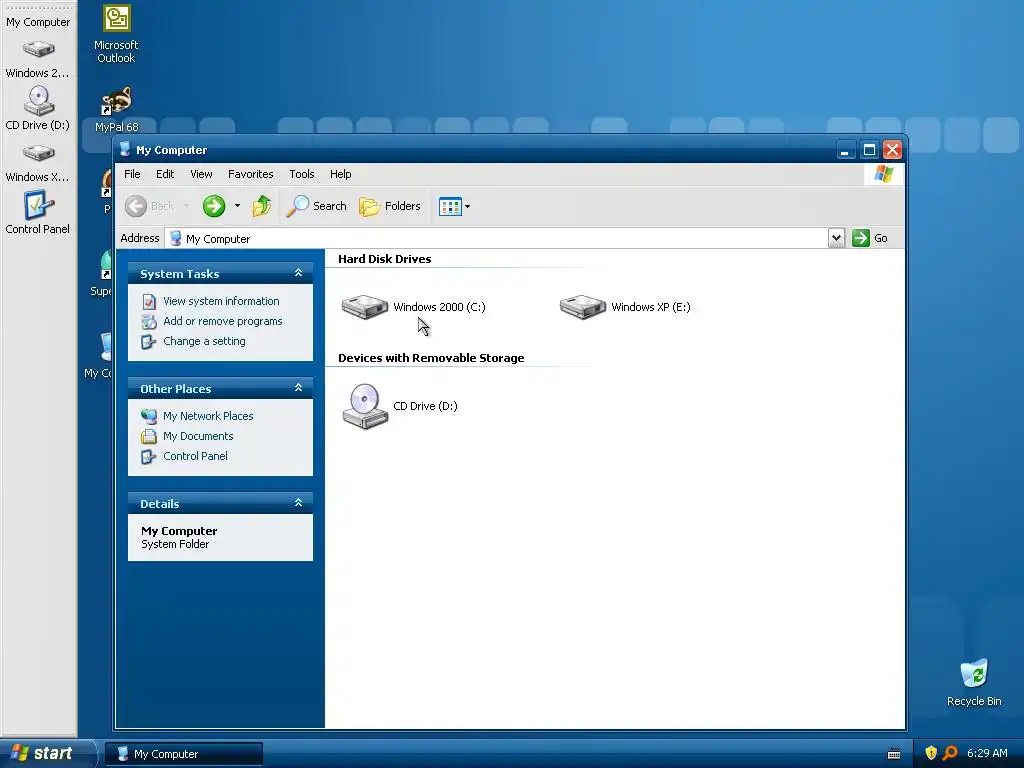The image size is (1024, 768).
Task: Maximize the My Computer window
Action: pyautogui.click(x=869, y=150)
